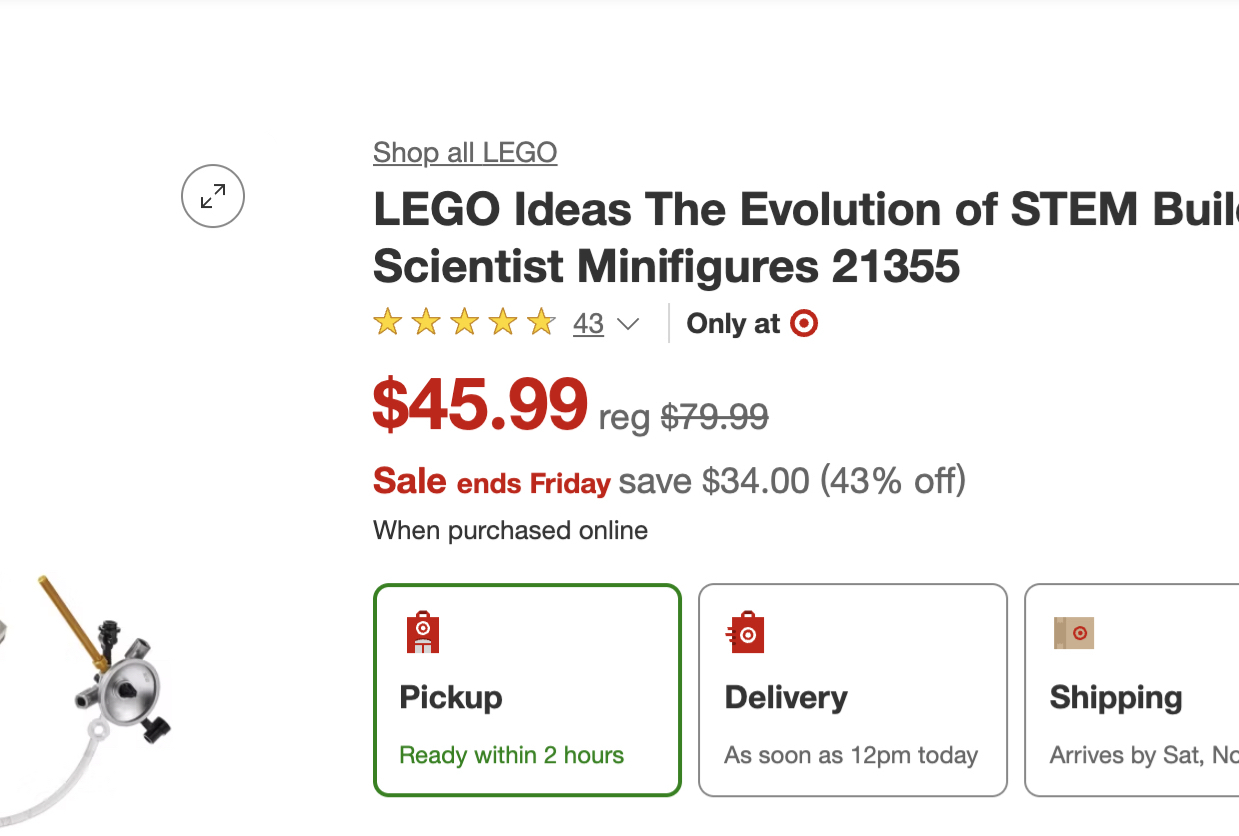Click the LEGO product image
Image resolution: width=1239 pixels, height=836 pixels.
tap(100, 690)
